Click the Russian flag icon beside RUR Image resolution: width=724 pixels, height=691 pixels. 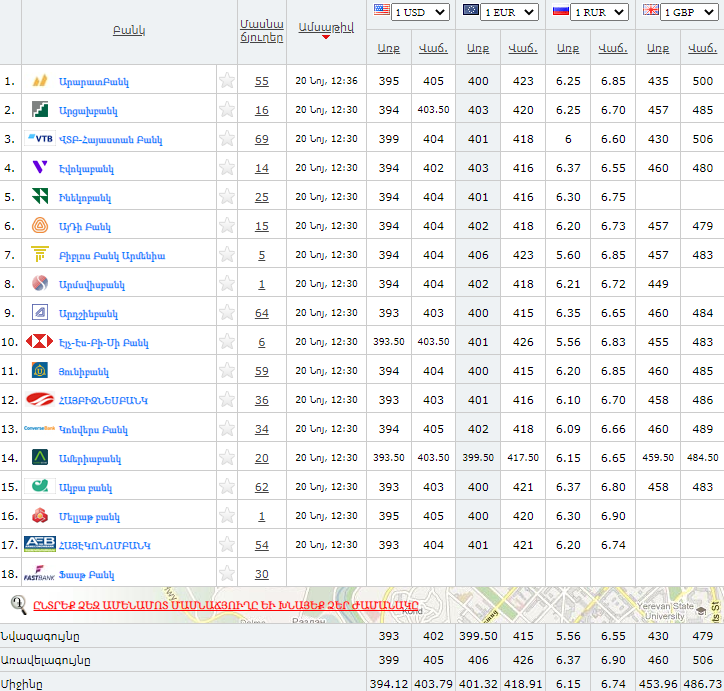click(561, 10)
